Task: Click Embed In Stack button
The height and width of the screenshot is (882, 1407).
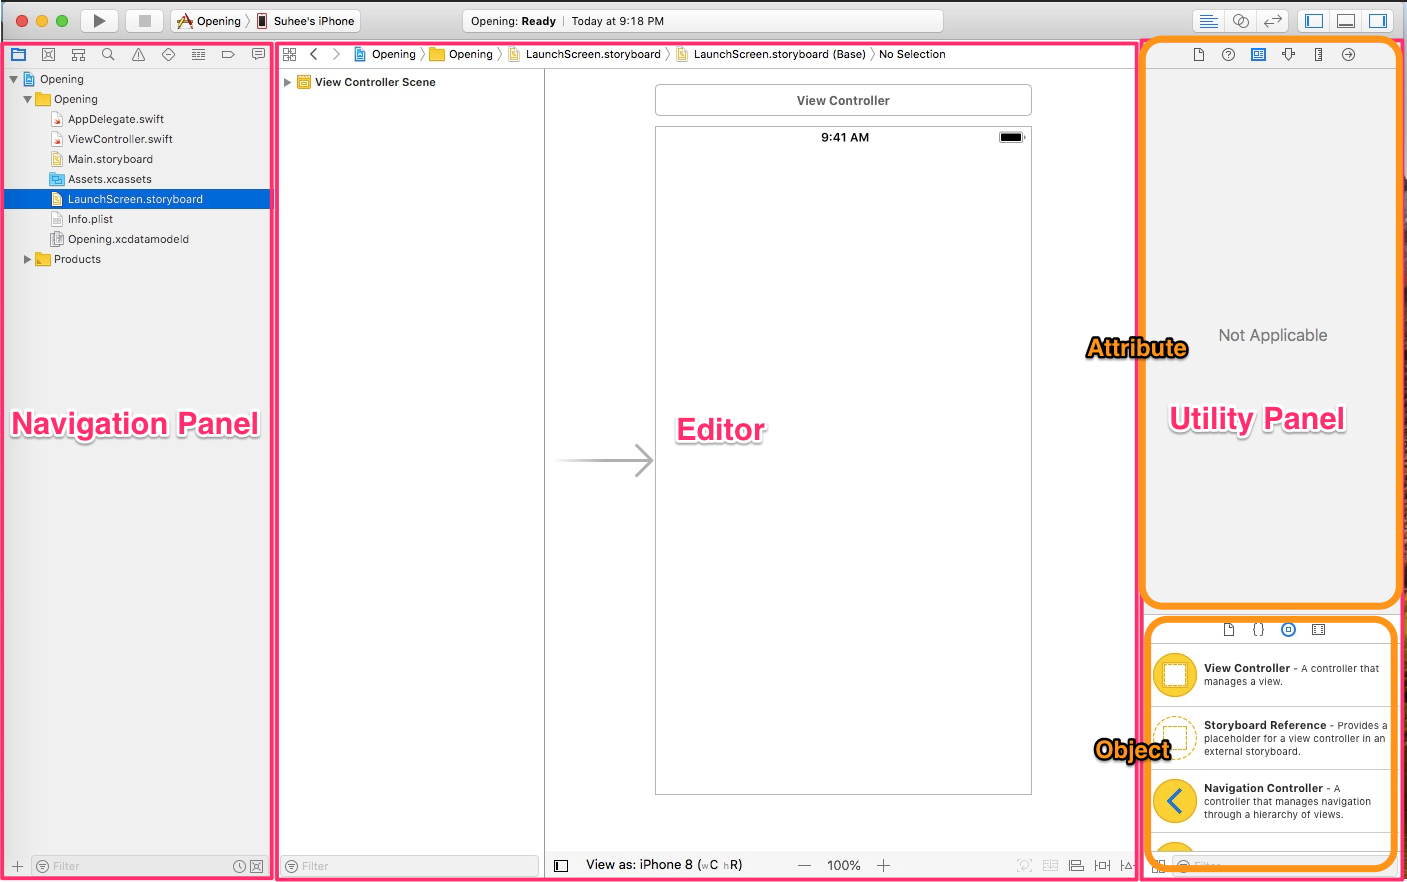Action: (x=1050, y=865)
